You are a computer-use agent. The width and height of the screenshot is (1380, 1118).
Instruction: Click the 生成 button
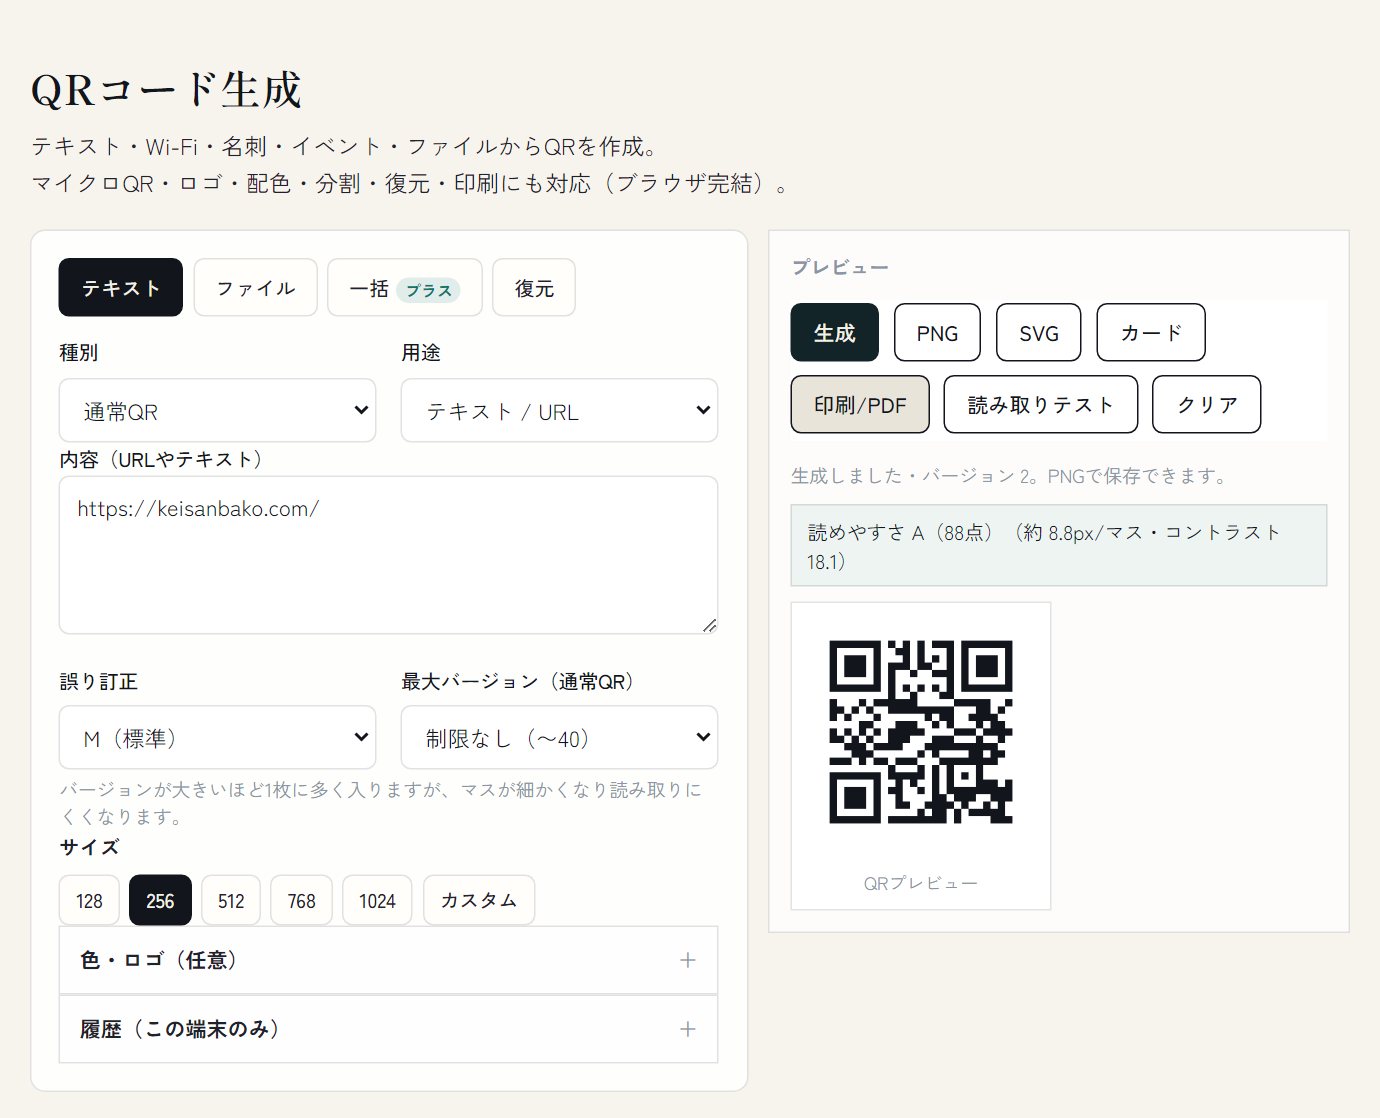835,333
